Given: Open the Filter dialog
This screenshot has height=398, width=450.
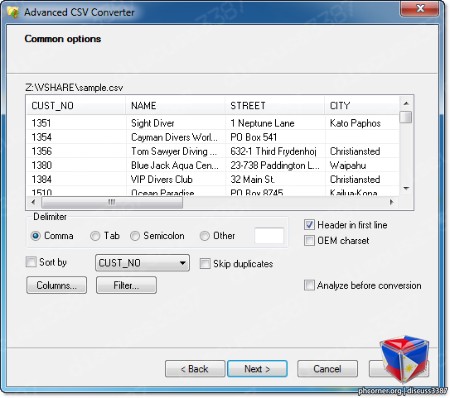Looking at the screenshot, I should 126,285.
